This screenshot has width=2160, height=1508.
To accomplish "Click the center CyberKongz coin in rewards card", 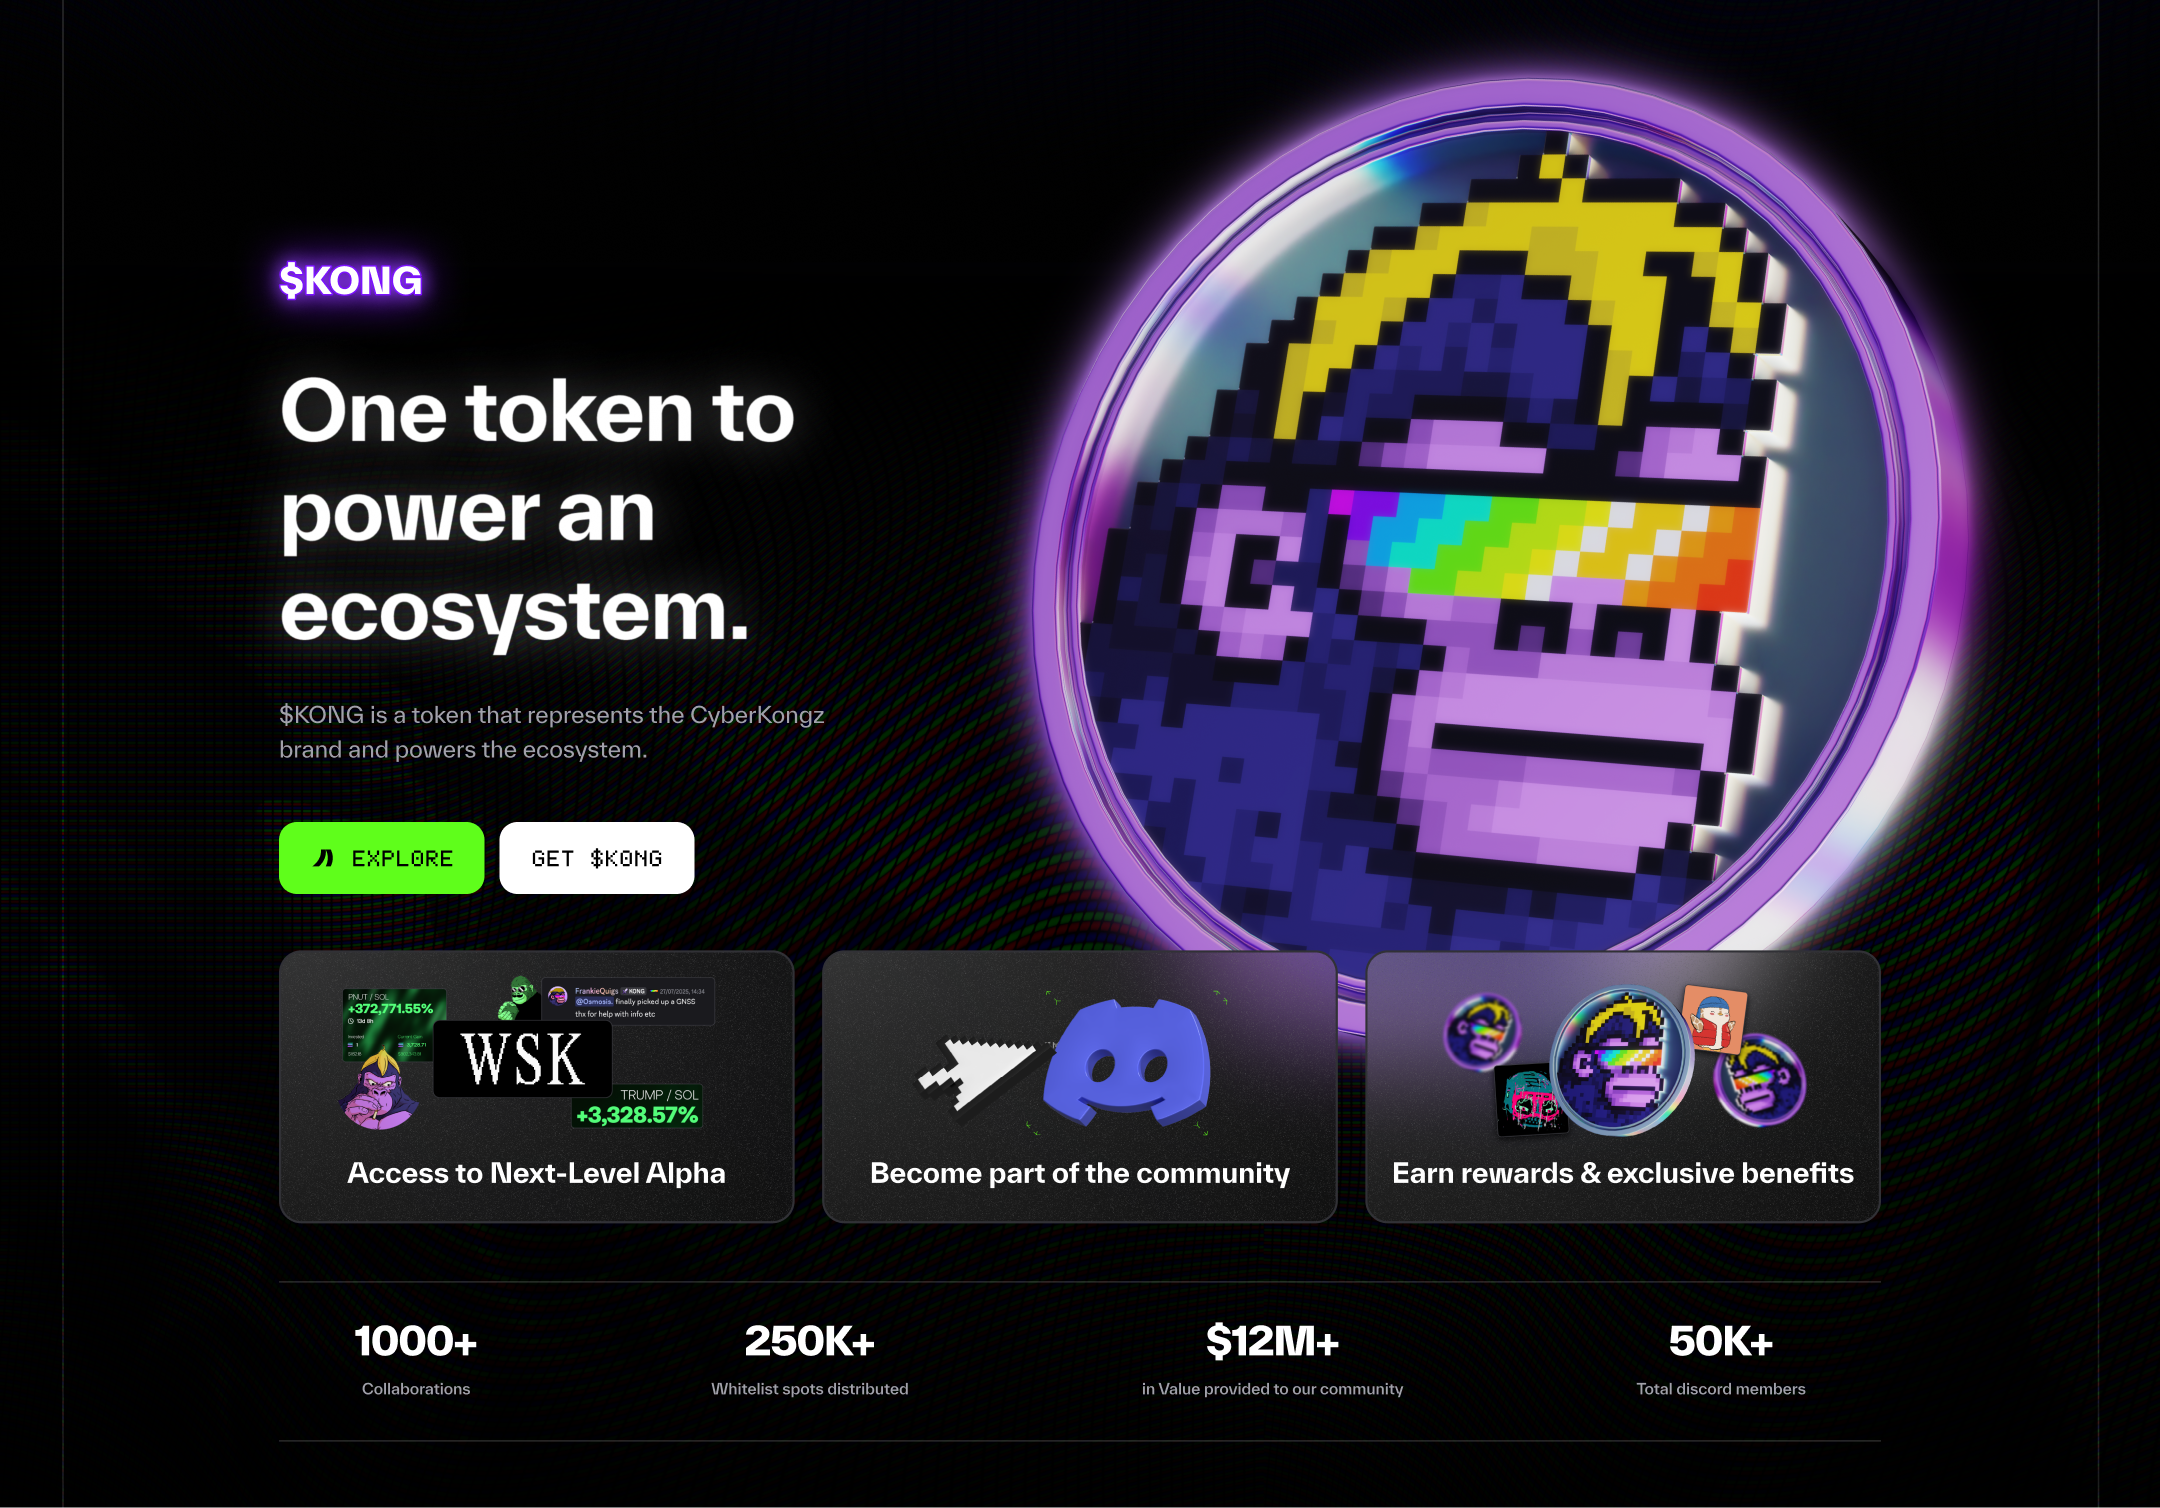I will [1620, 1061].
